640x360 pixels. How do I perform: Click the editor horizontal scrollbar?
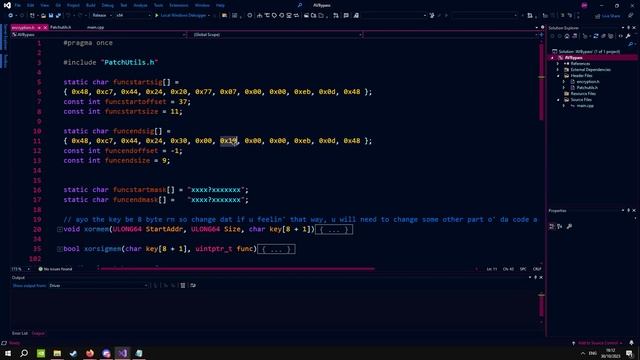pos(237,269)
